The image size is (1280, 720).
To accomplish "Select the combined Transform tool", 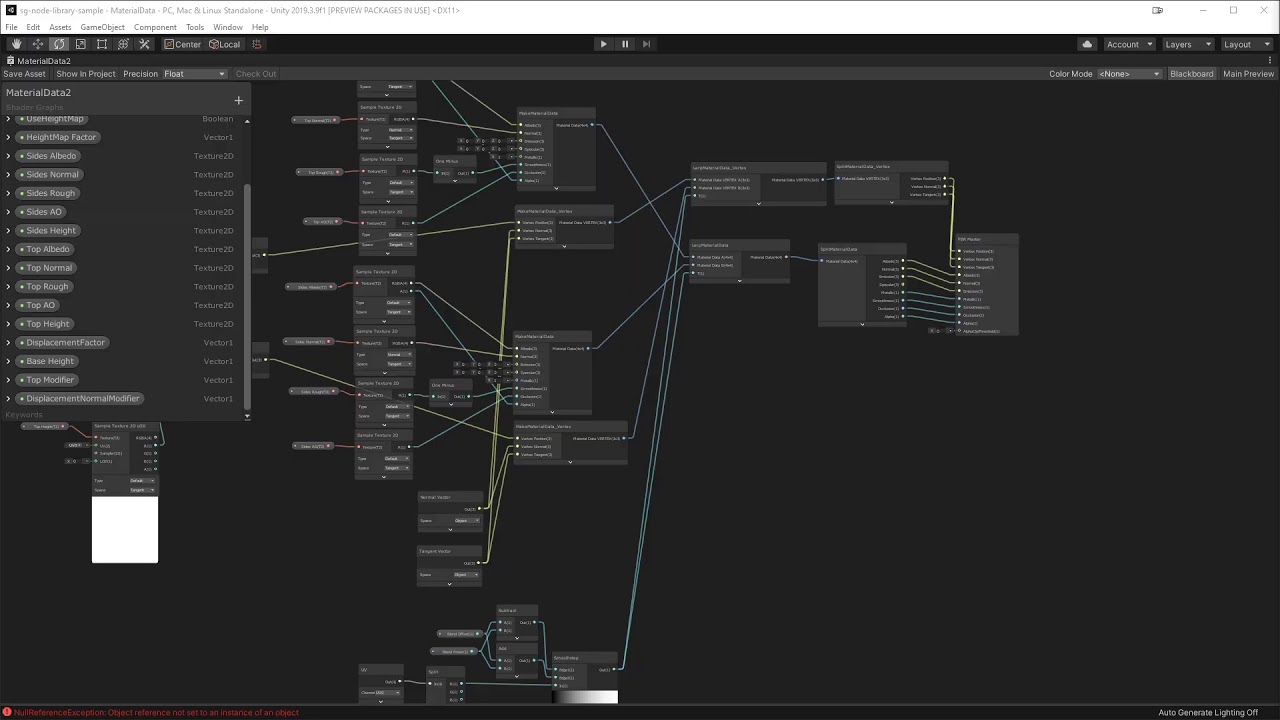I will coord(123,44).
